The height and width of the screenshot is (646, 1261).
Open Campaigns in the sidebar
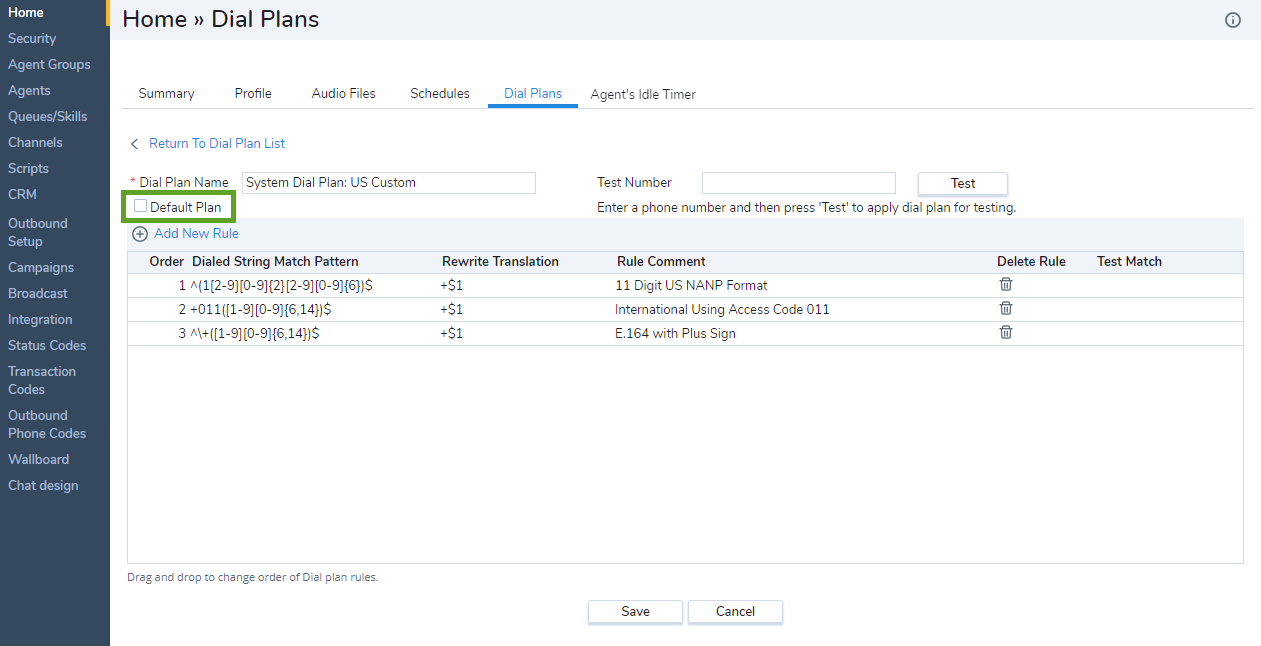pyautogui.click(x=41, y=268)
